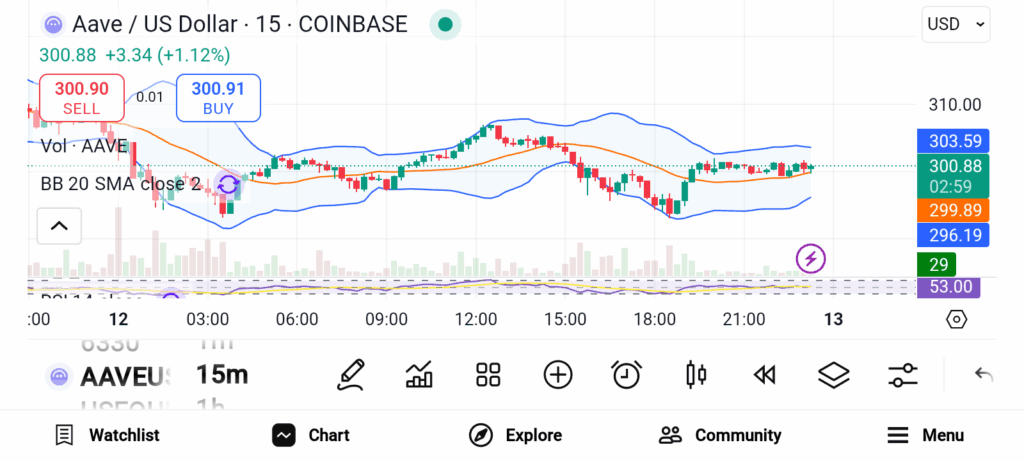Open the alarm clock alert icon
This screenshot has height=461, width=1024.
(626, 375)
